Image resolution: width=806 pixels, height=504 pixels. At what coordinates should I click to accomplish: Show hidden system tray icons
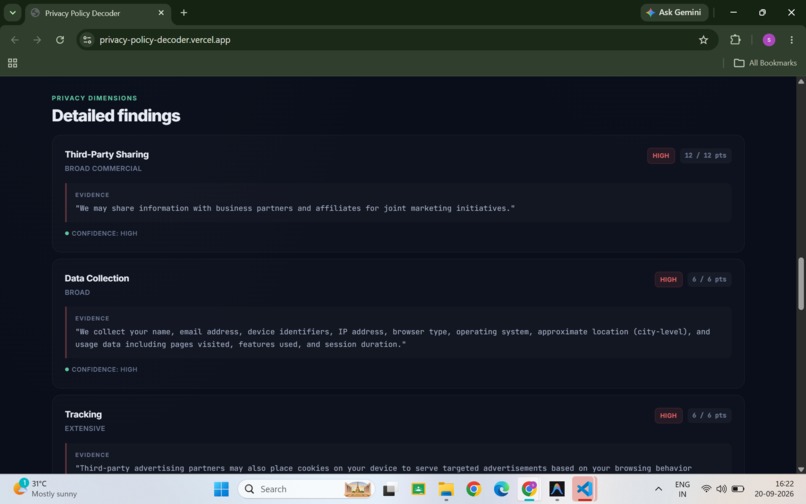click(658, 489)
